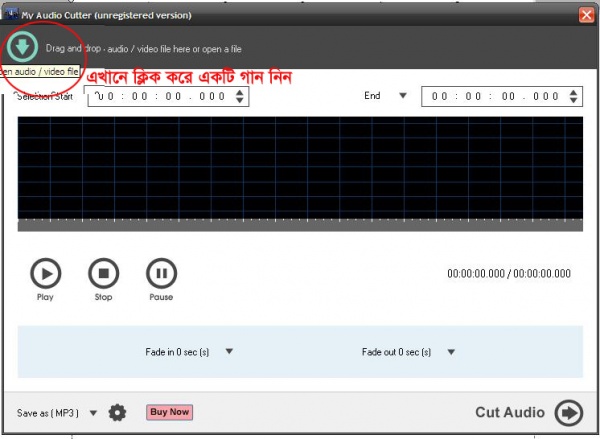Click inside the black waveform display area

click(300, 168)
